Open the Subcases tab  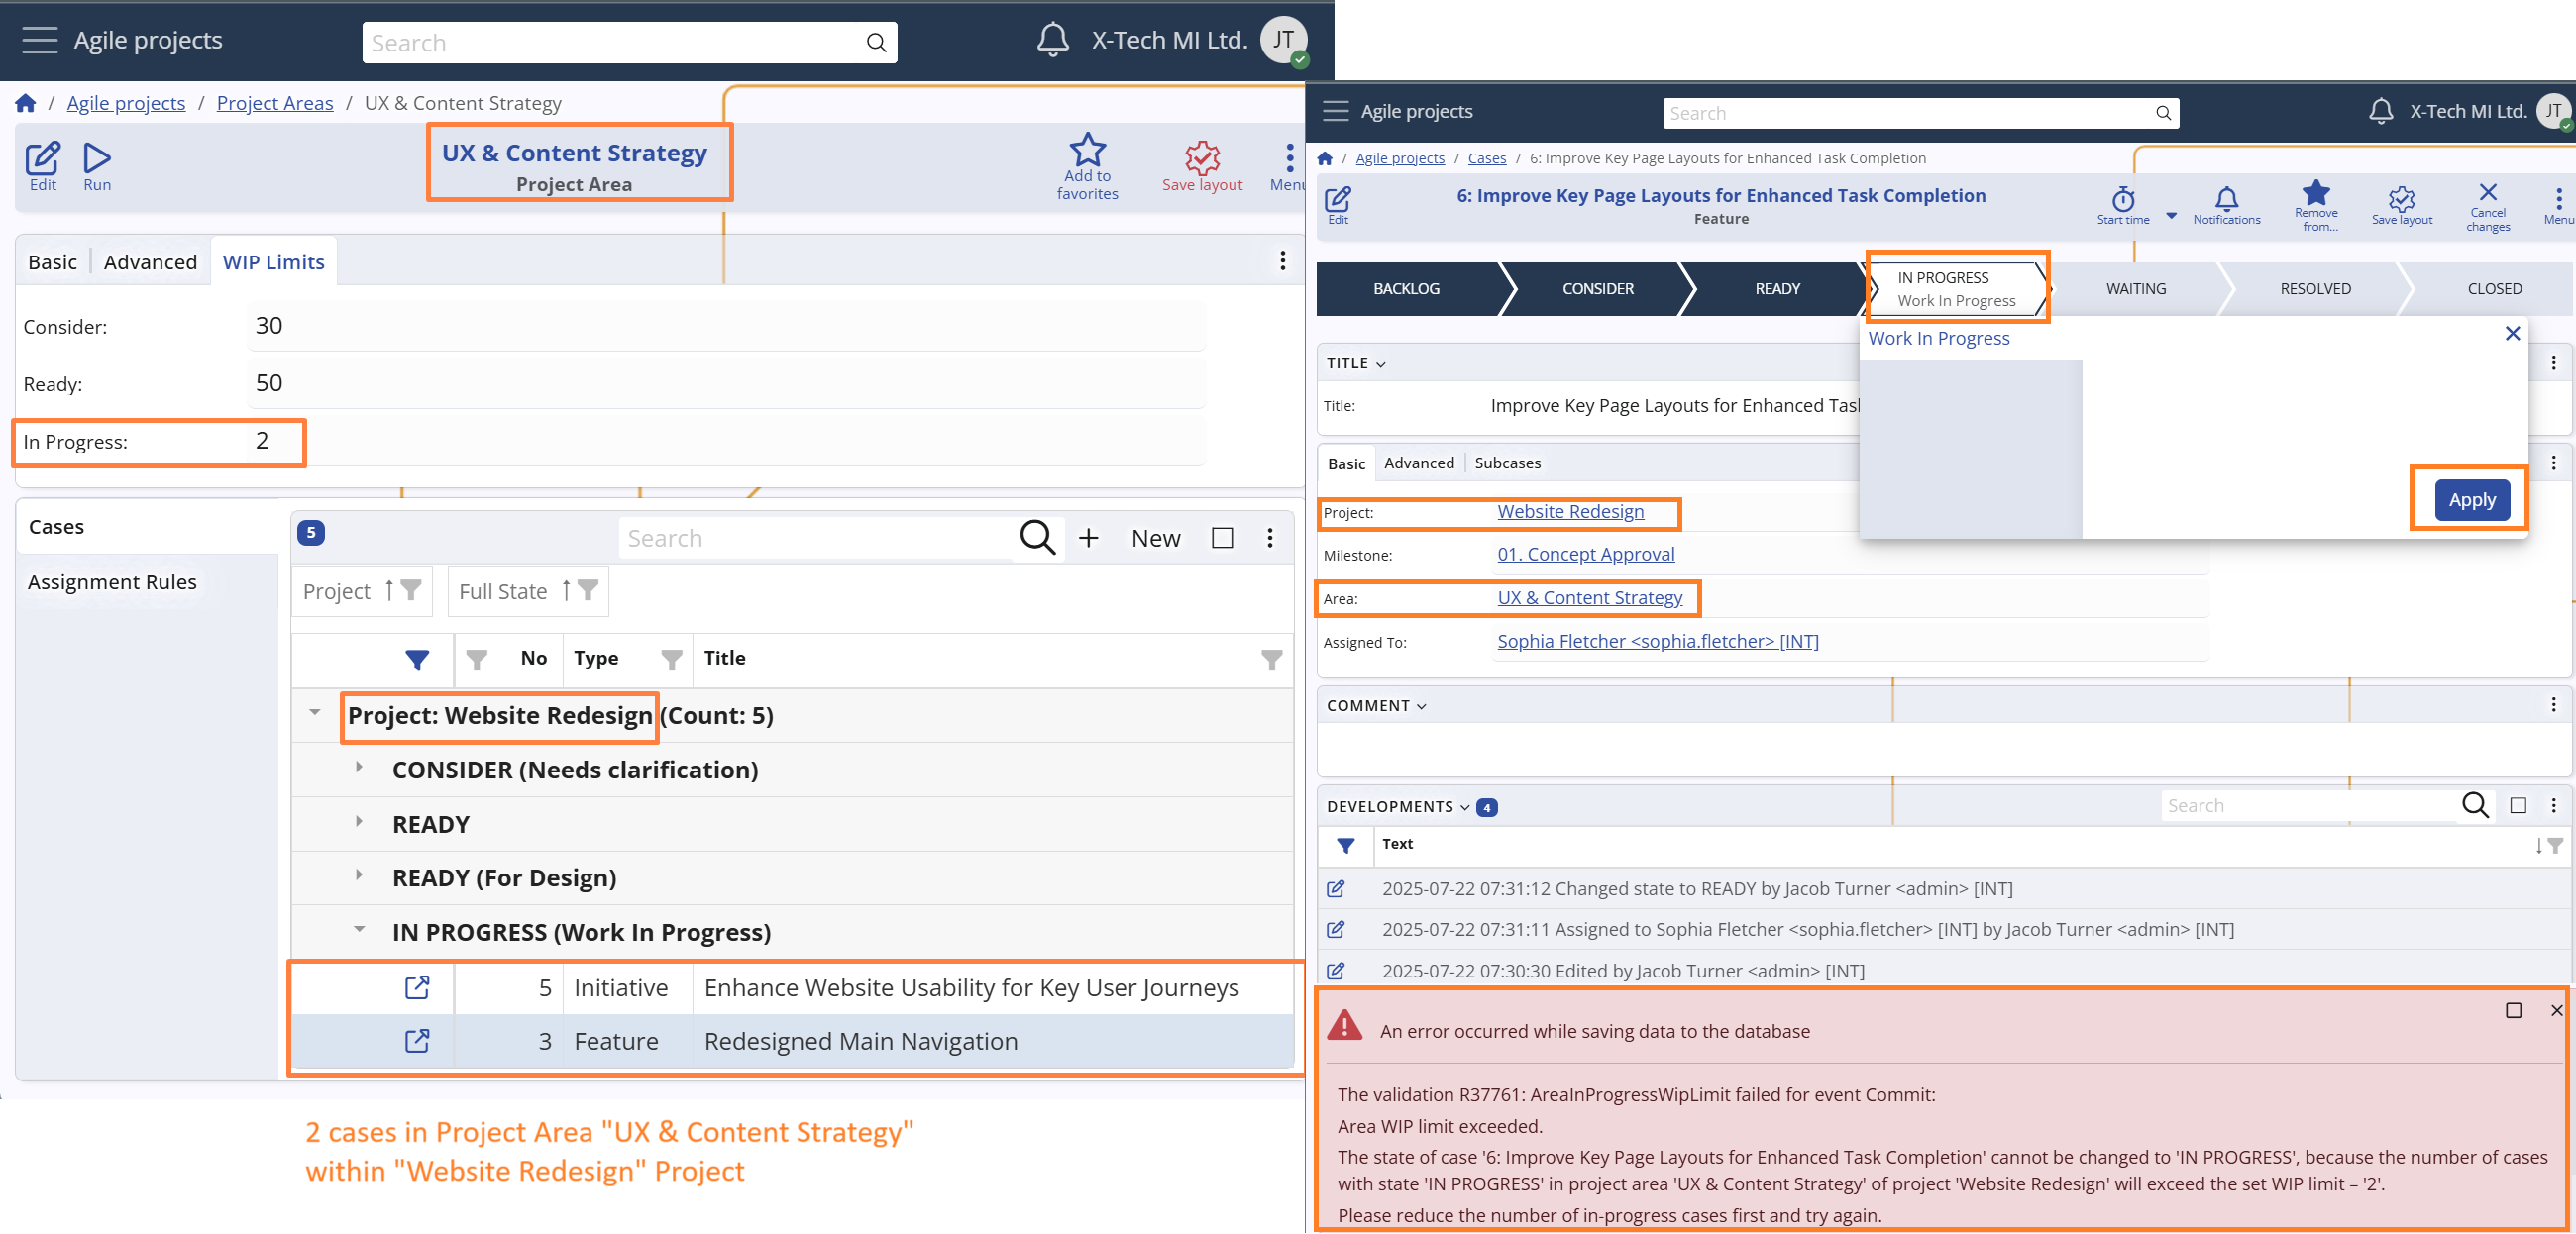[1506, 463]
